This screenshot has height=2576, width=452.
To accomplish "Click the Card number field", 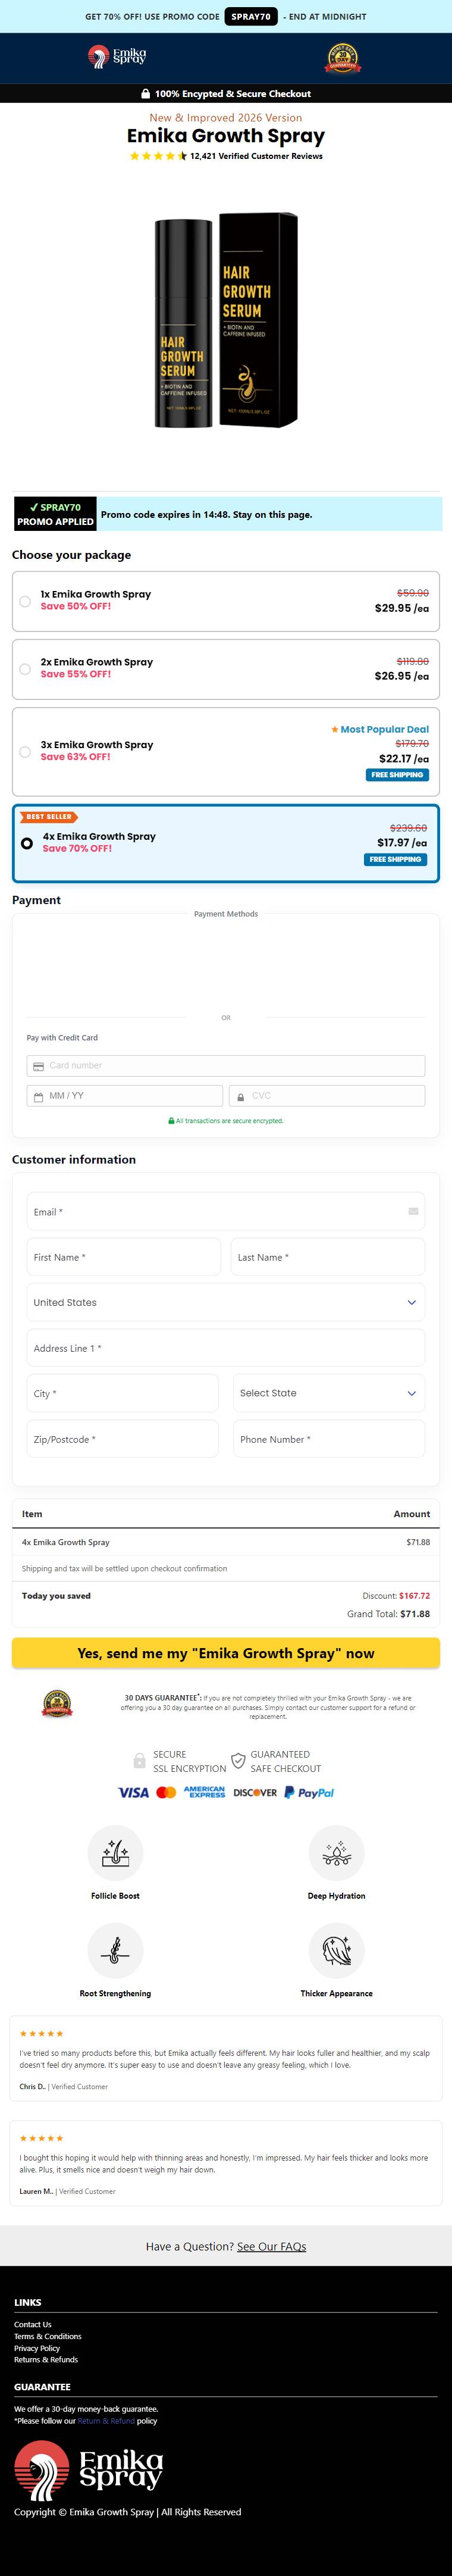I will click(x=225, y=1066).
